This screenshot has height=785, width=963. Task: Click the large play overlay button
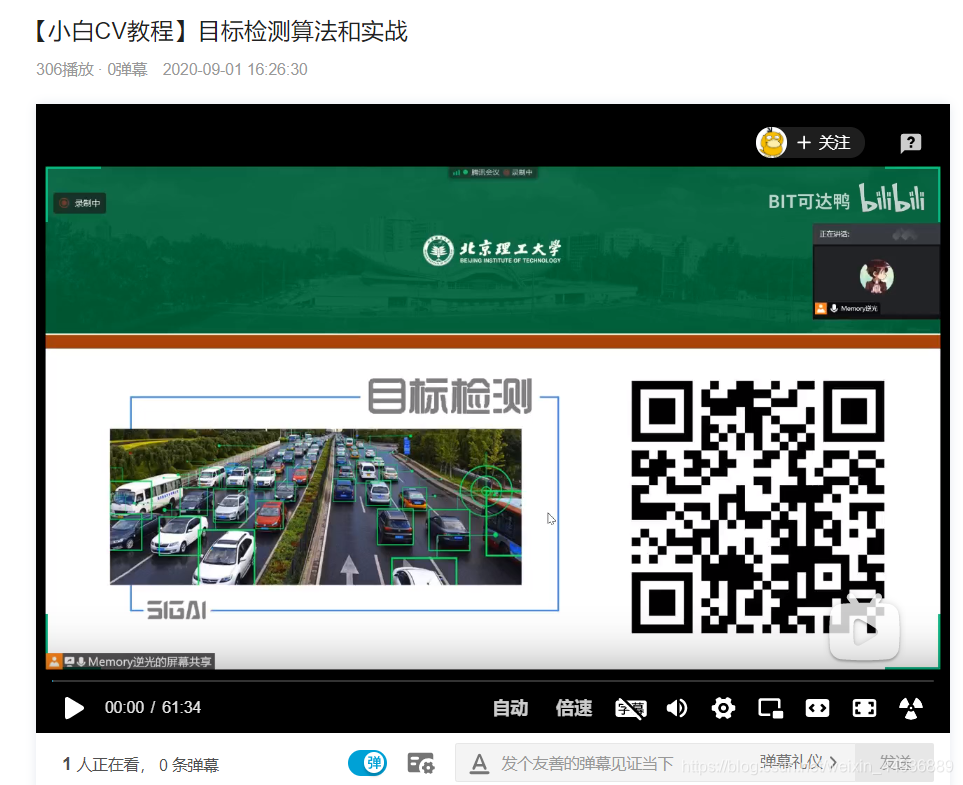864,628
